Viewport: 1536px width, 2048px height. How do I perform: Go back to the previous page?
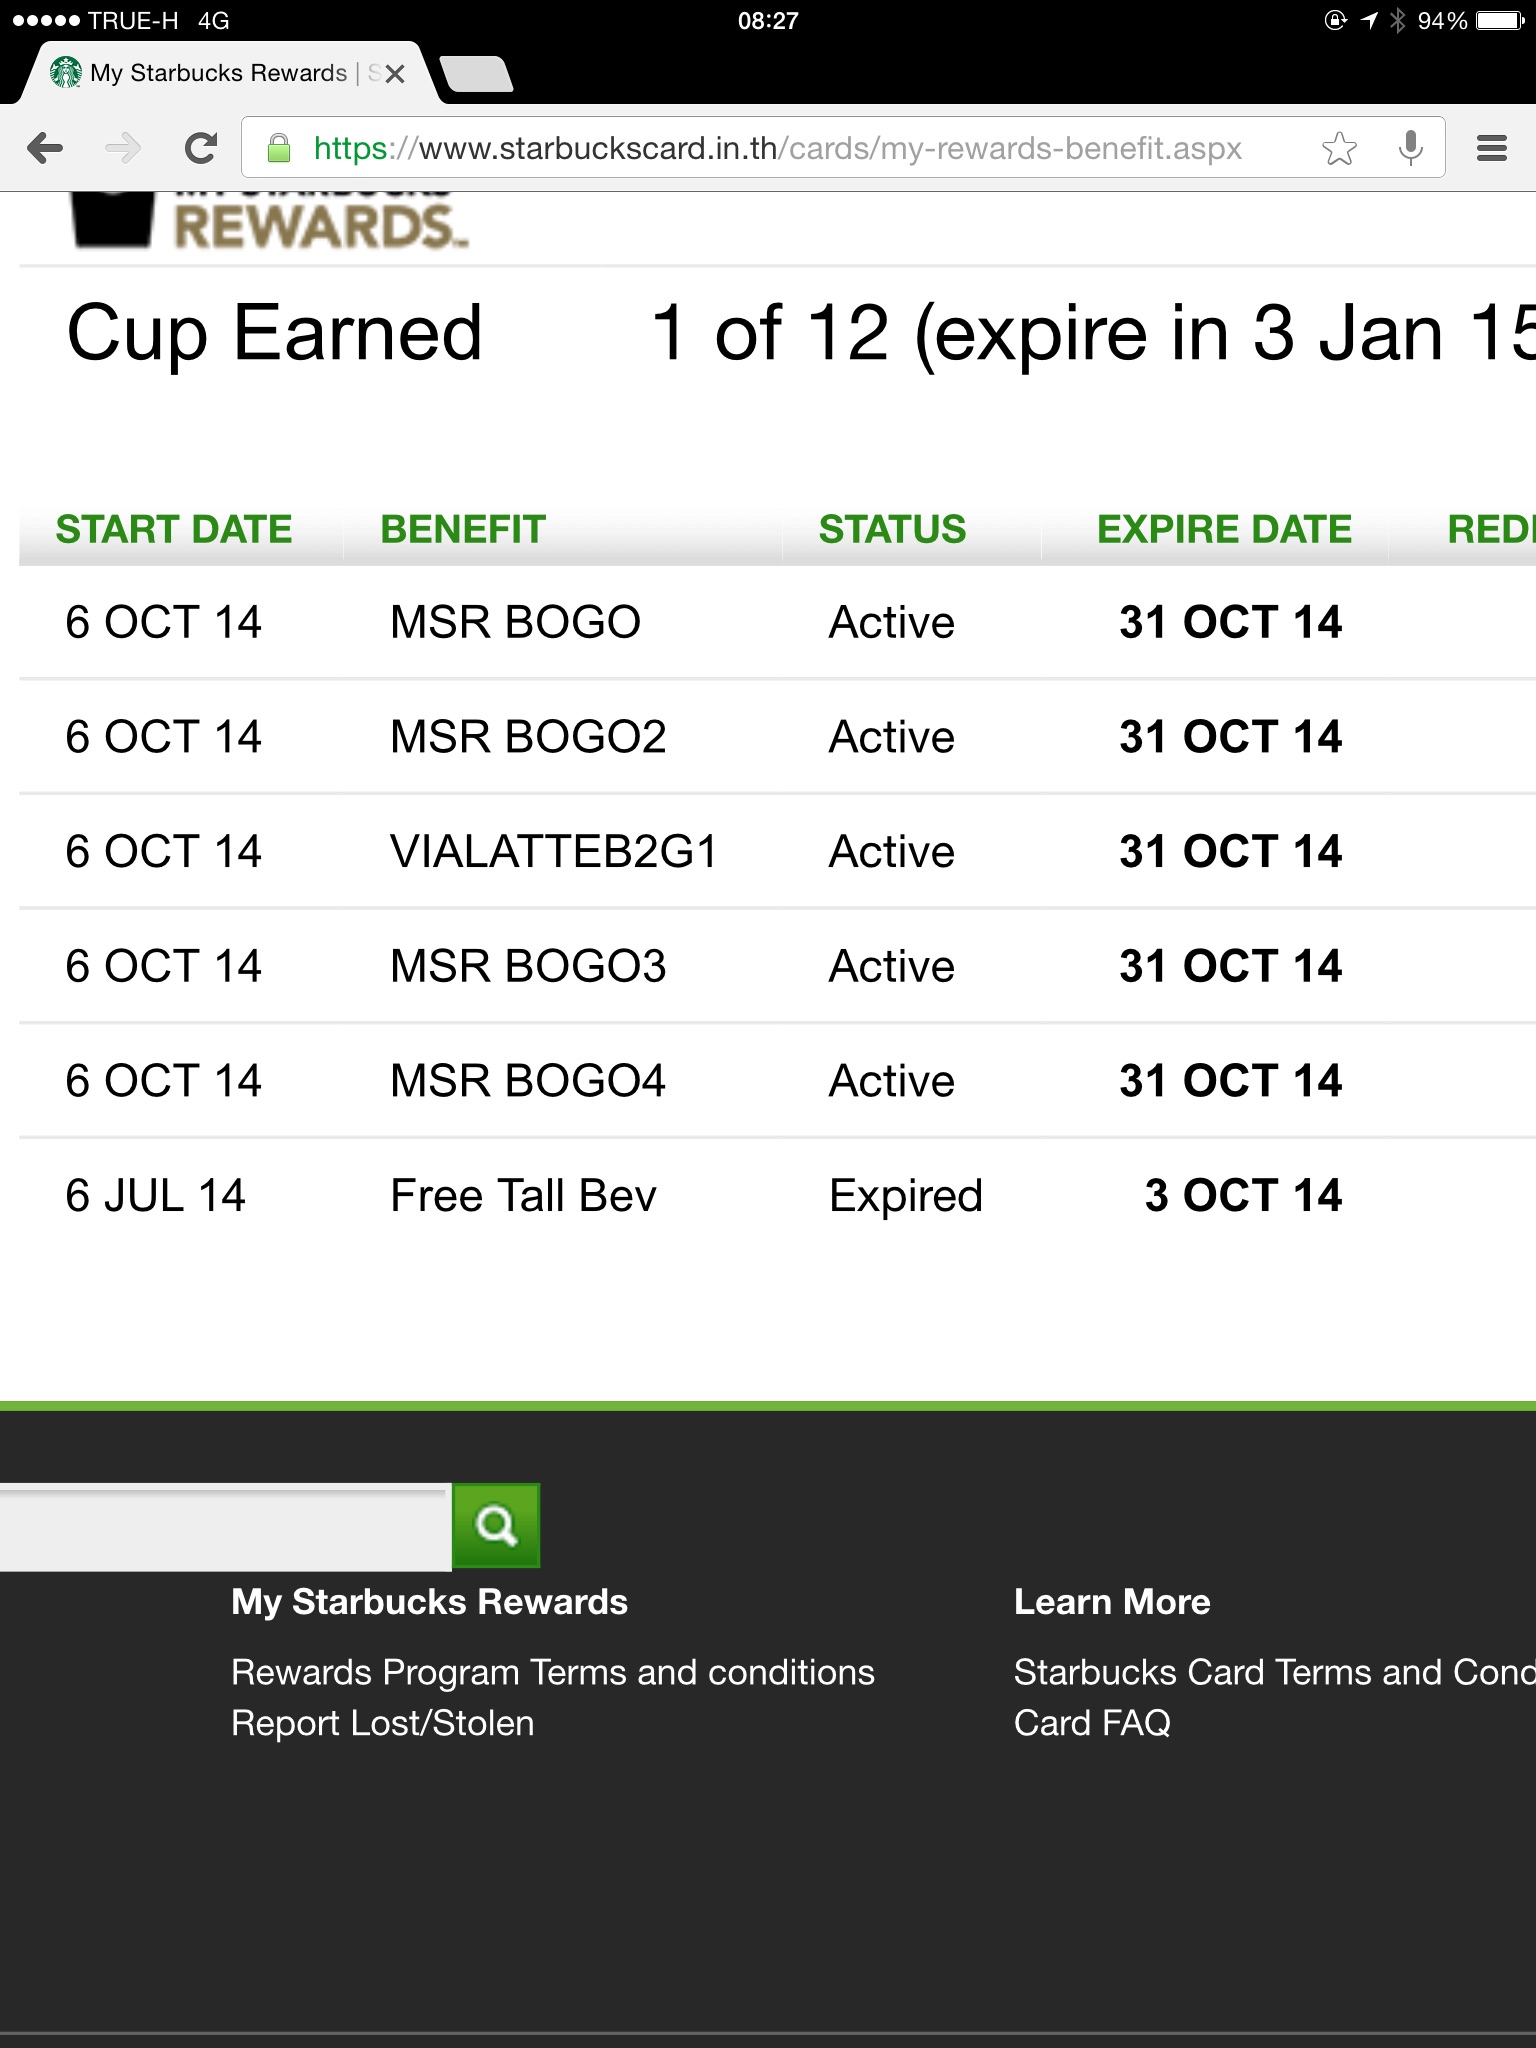45,149
